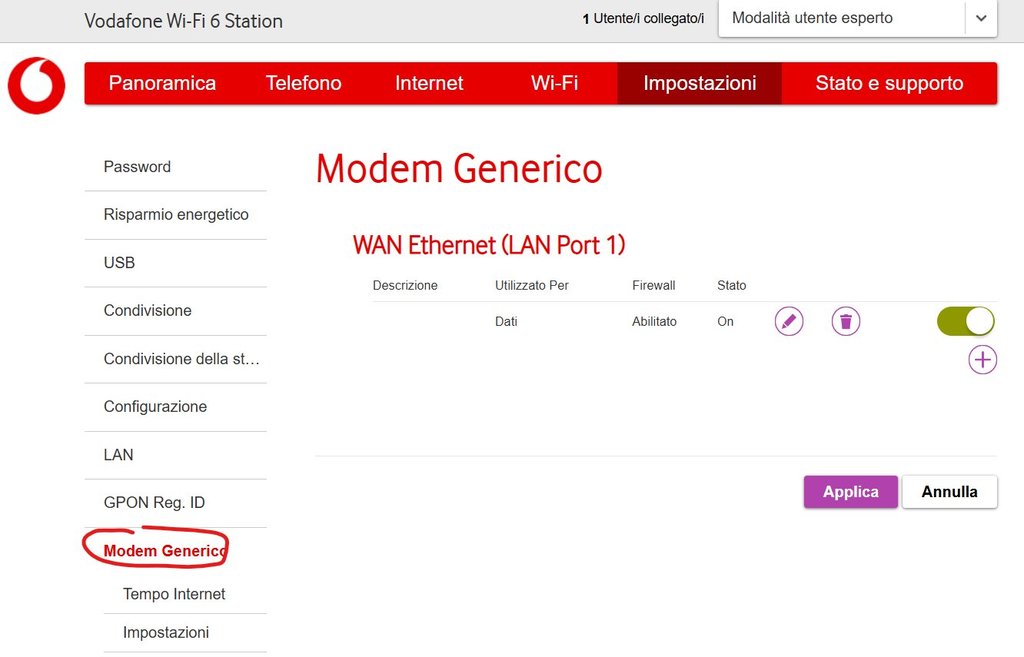
Task: Open the Modalità utente esperto dropdown
Action: [x=857, y=18]
